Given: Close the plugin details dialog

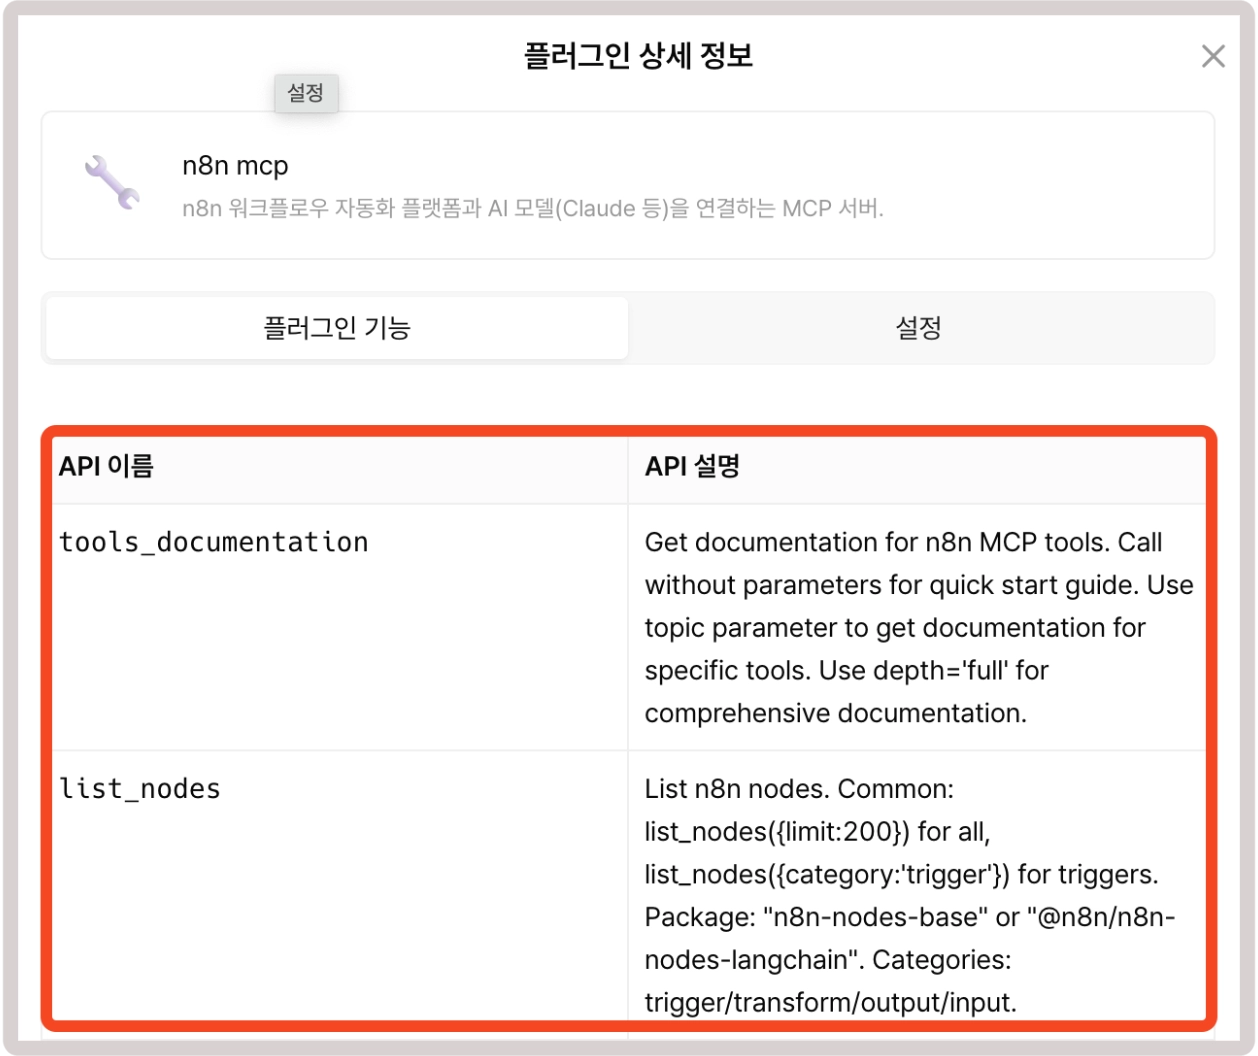Looking at the screenshot, I should (1213, 56).
